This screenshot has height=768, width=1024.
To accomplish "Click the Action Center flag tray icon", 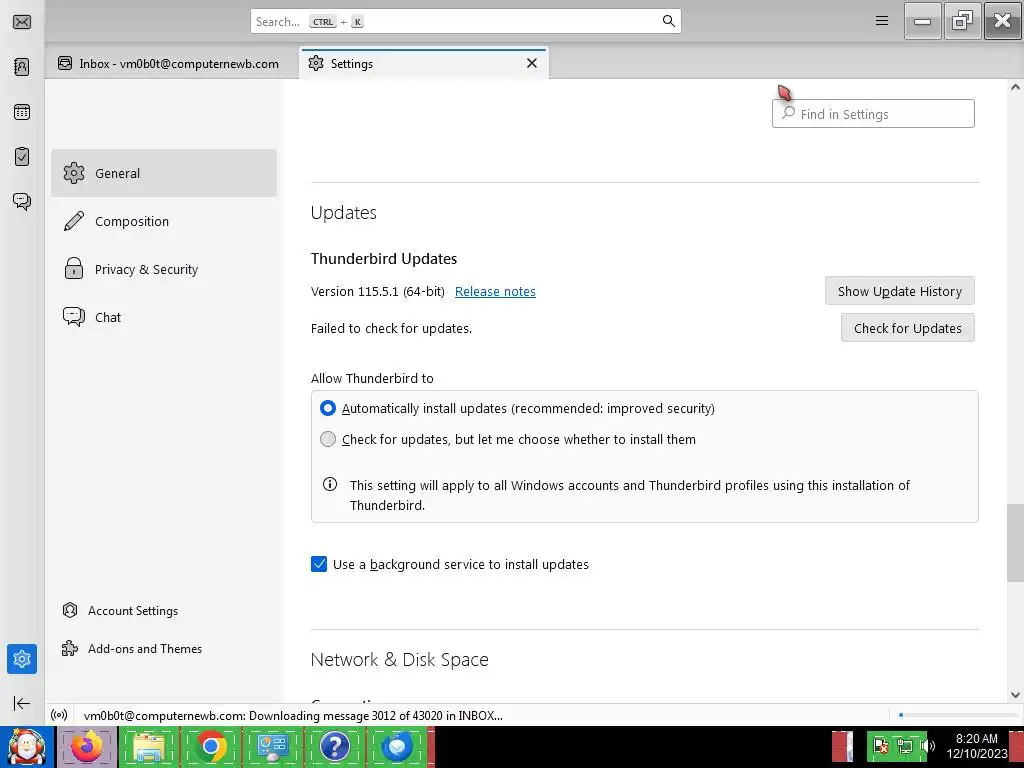I will pyautogui.click(x=881, y=746).
